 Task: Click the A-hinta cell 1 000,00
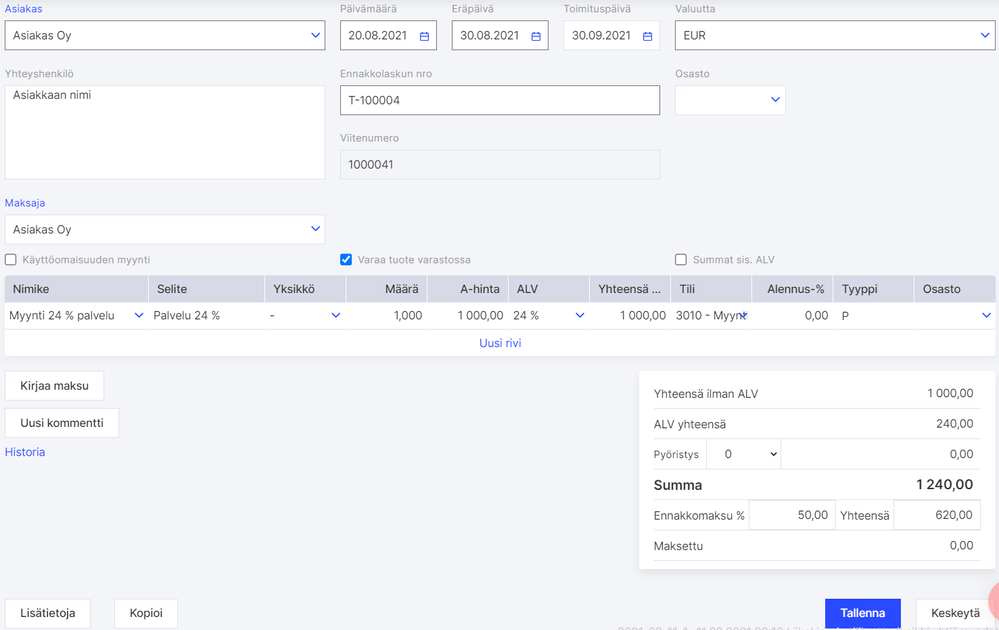[x=468, y=315]
